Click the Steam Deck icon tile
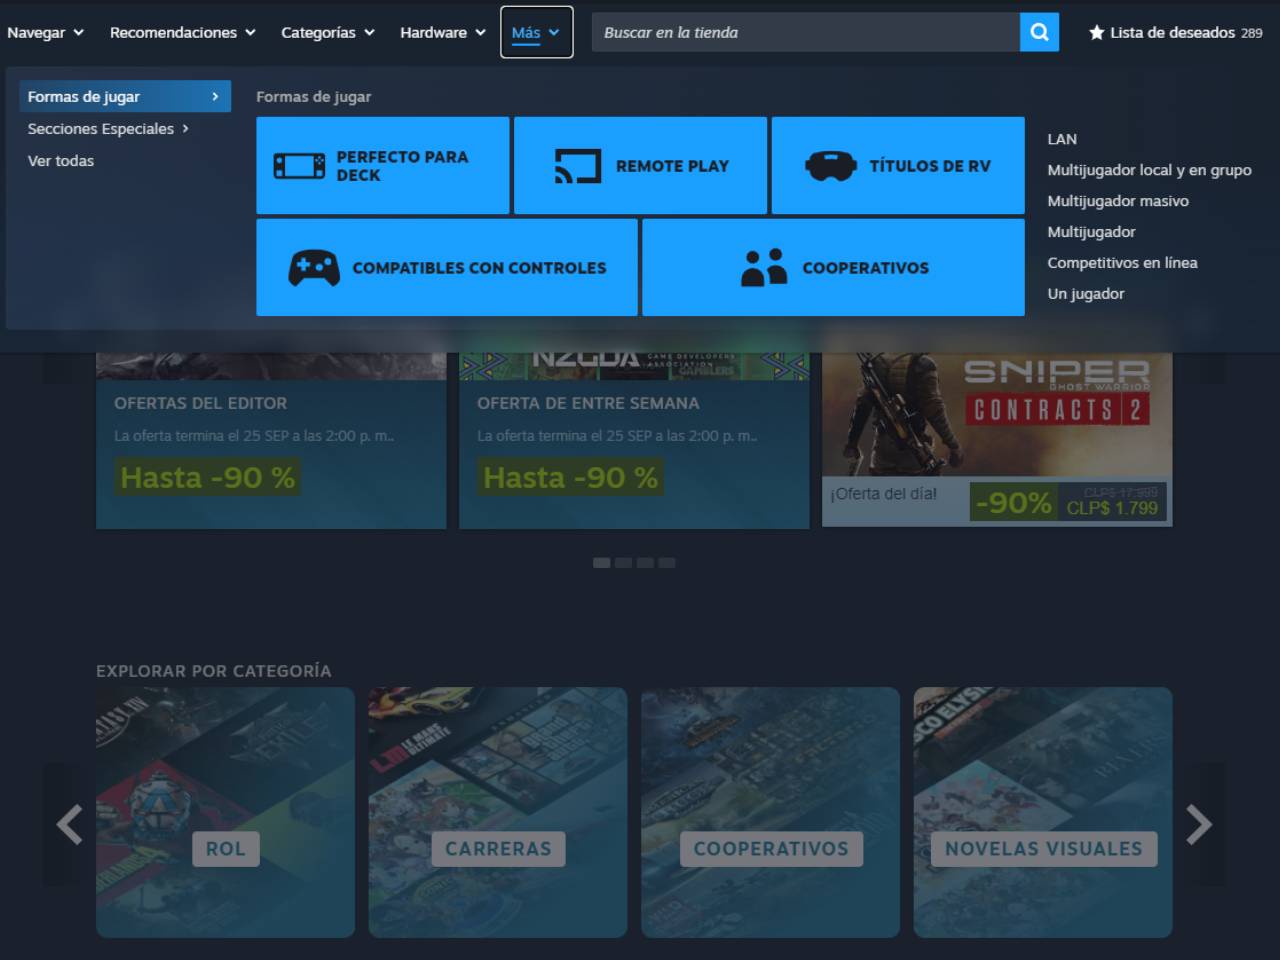Viewport: 1280px width, 960px height. [x=299, y=166]
